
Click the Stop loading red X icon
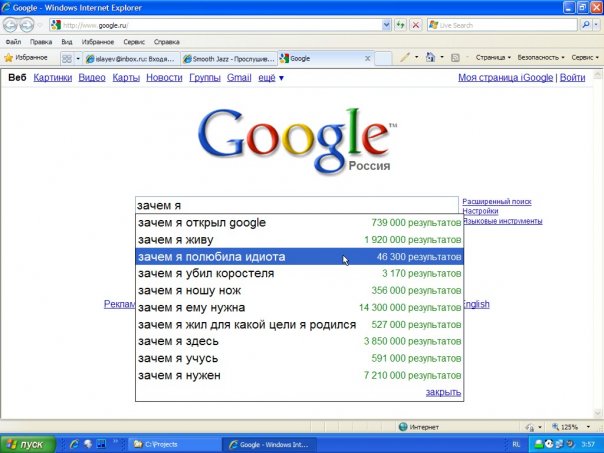pyautogui.click(x=415, y=25)
